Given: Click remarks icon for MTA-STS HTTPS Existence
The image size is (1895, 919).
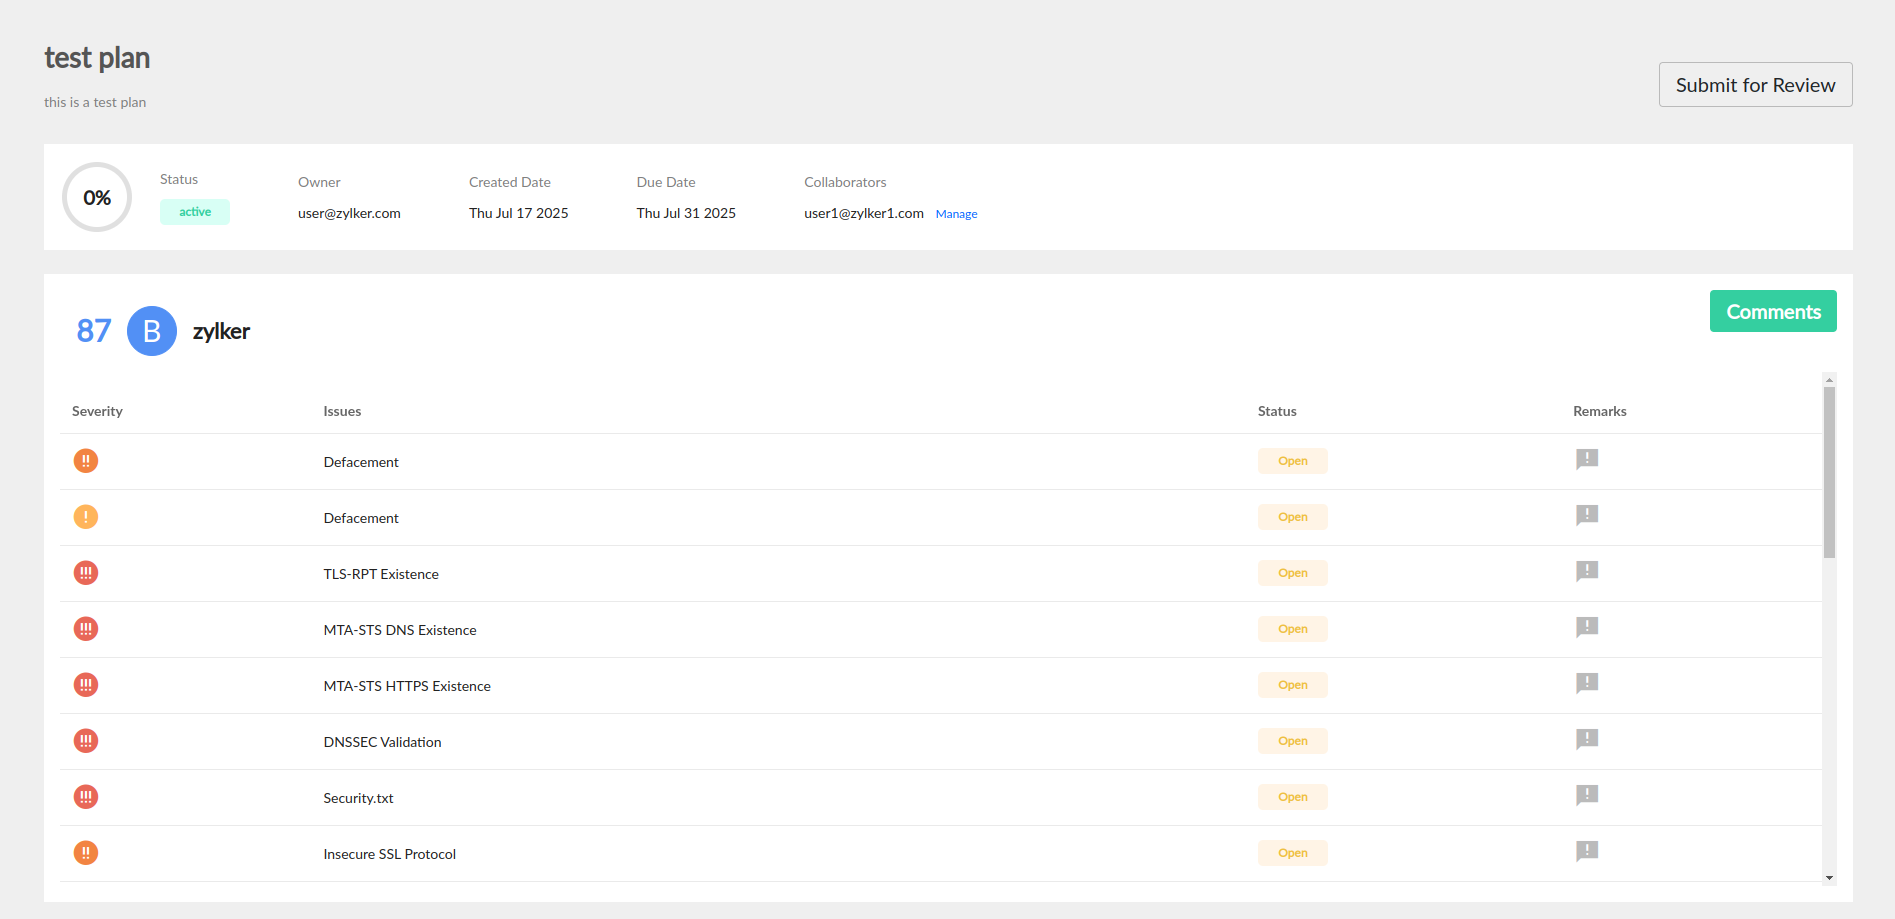Looking at the screenshot, I should 1586,683.
